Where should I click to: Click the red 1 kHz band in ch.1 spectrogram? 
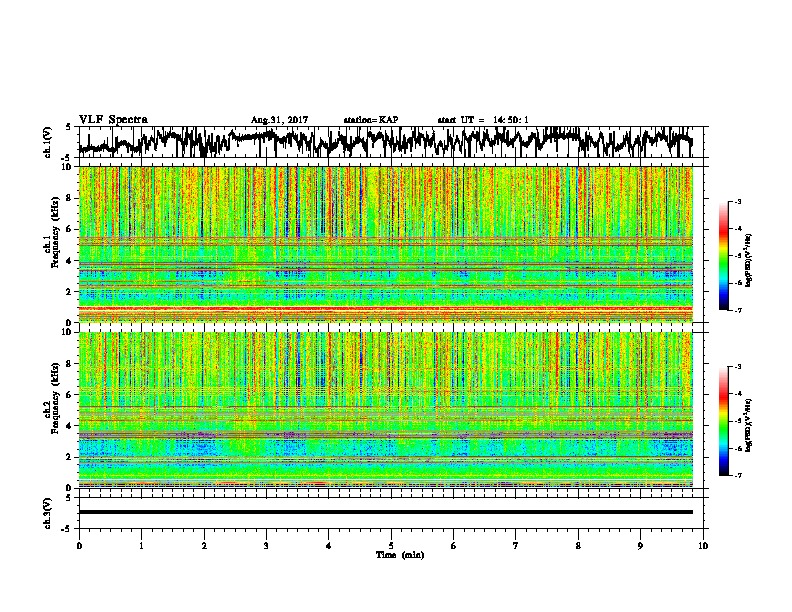pos(386,308)
